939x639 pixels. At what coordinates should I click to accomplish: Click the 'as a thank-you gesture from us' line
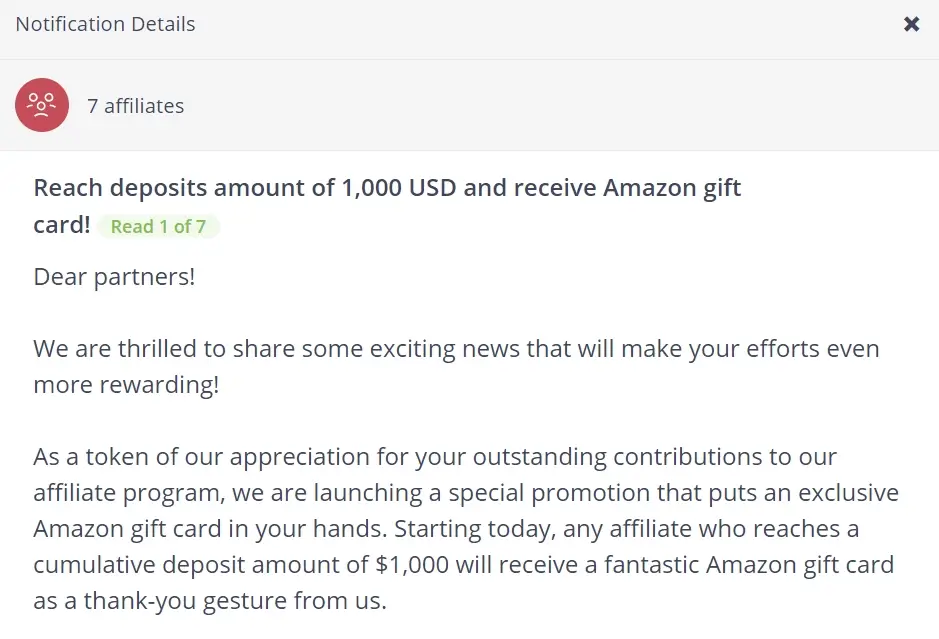pos(210,601)
